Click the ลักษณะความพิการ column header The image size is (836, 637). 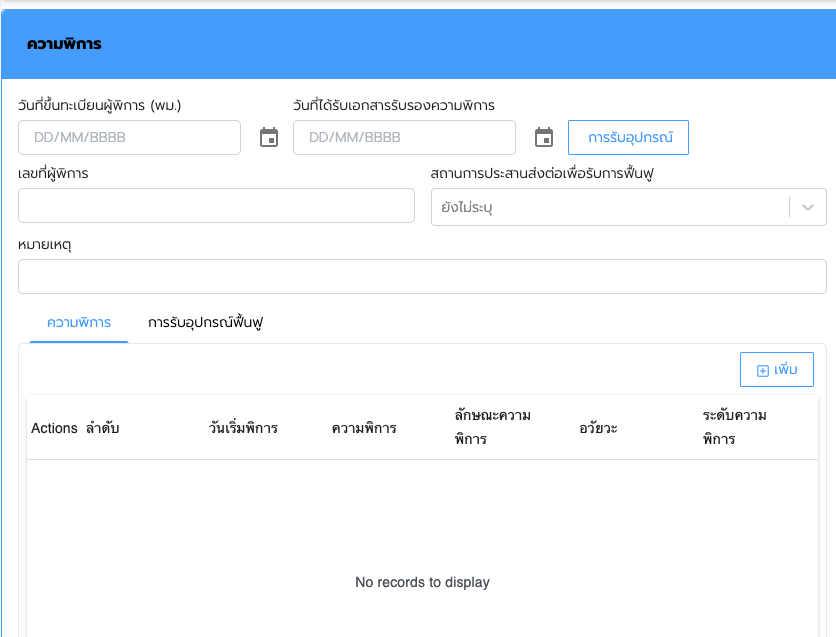492,427
